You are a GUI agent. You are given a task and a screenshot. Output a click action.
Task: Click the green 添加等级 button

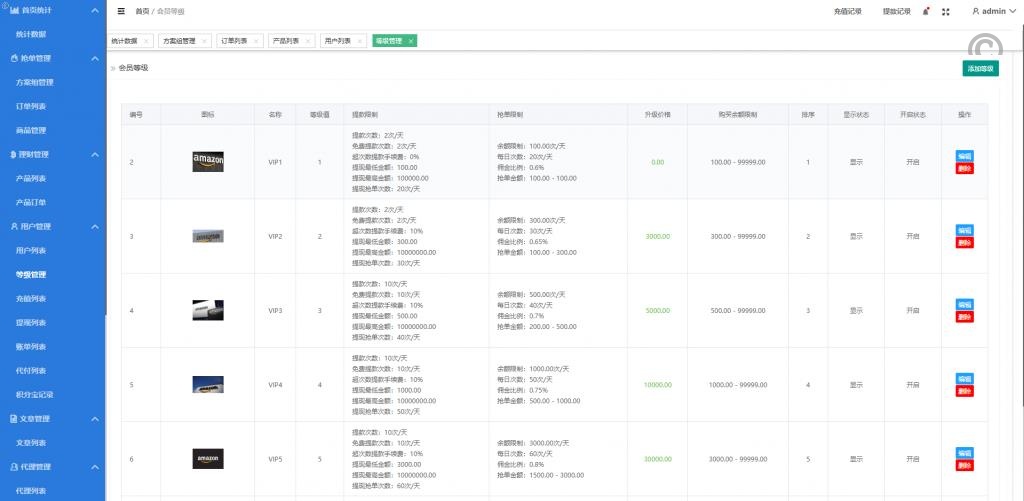pos(980,68)
